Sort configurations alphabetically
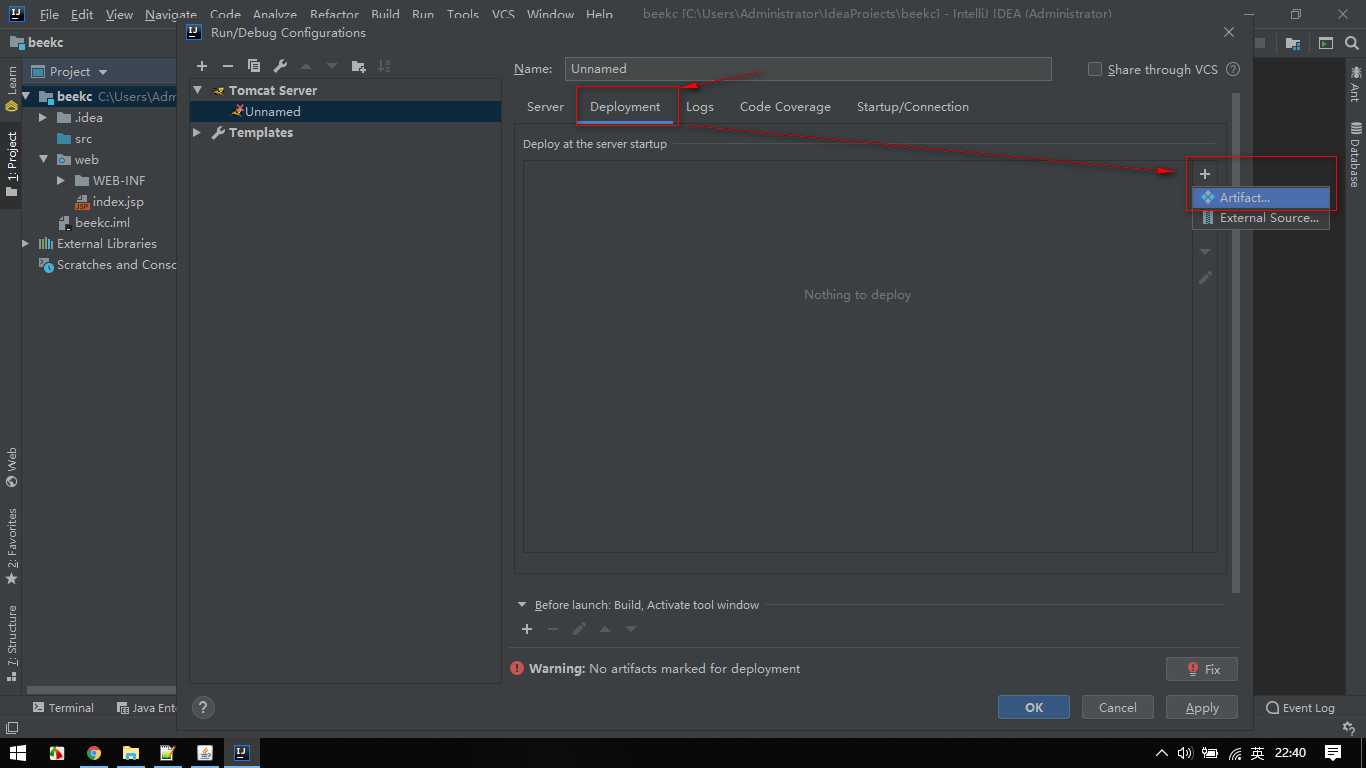 384,66
